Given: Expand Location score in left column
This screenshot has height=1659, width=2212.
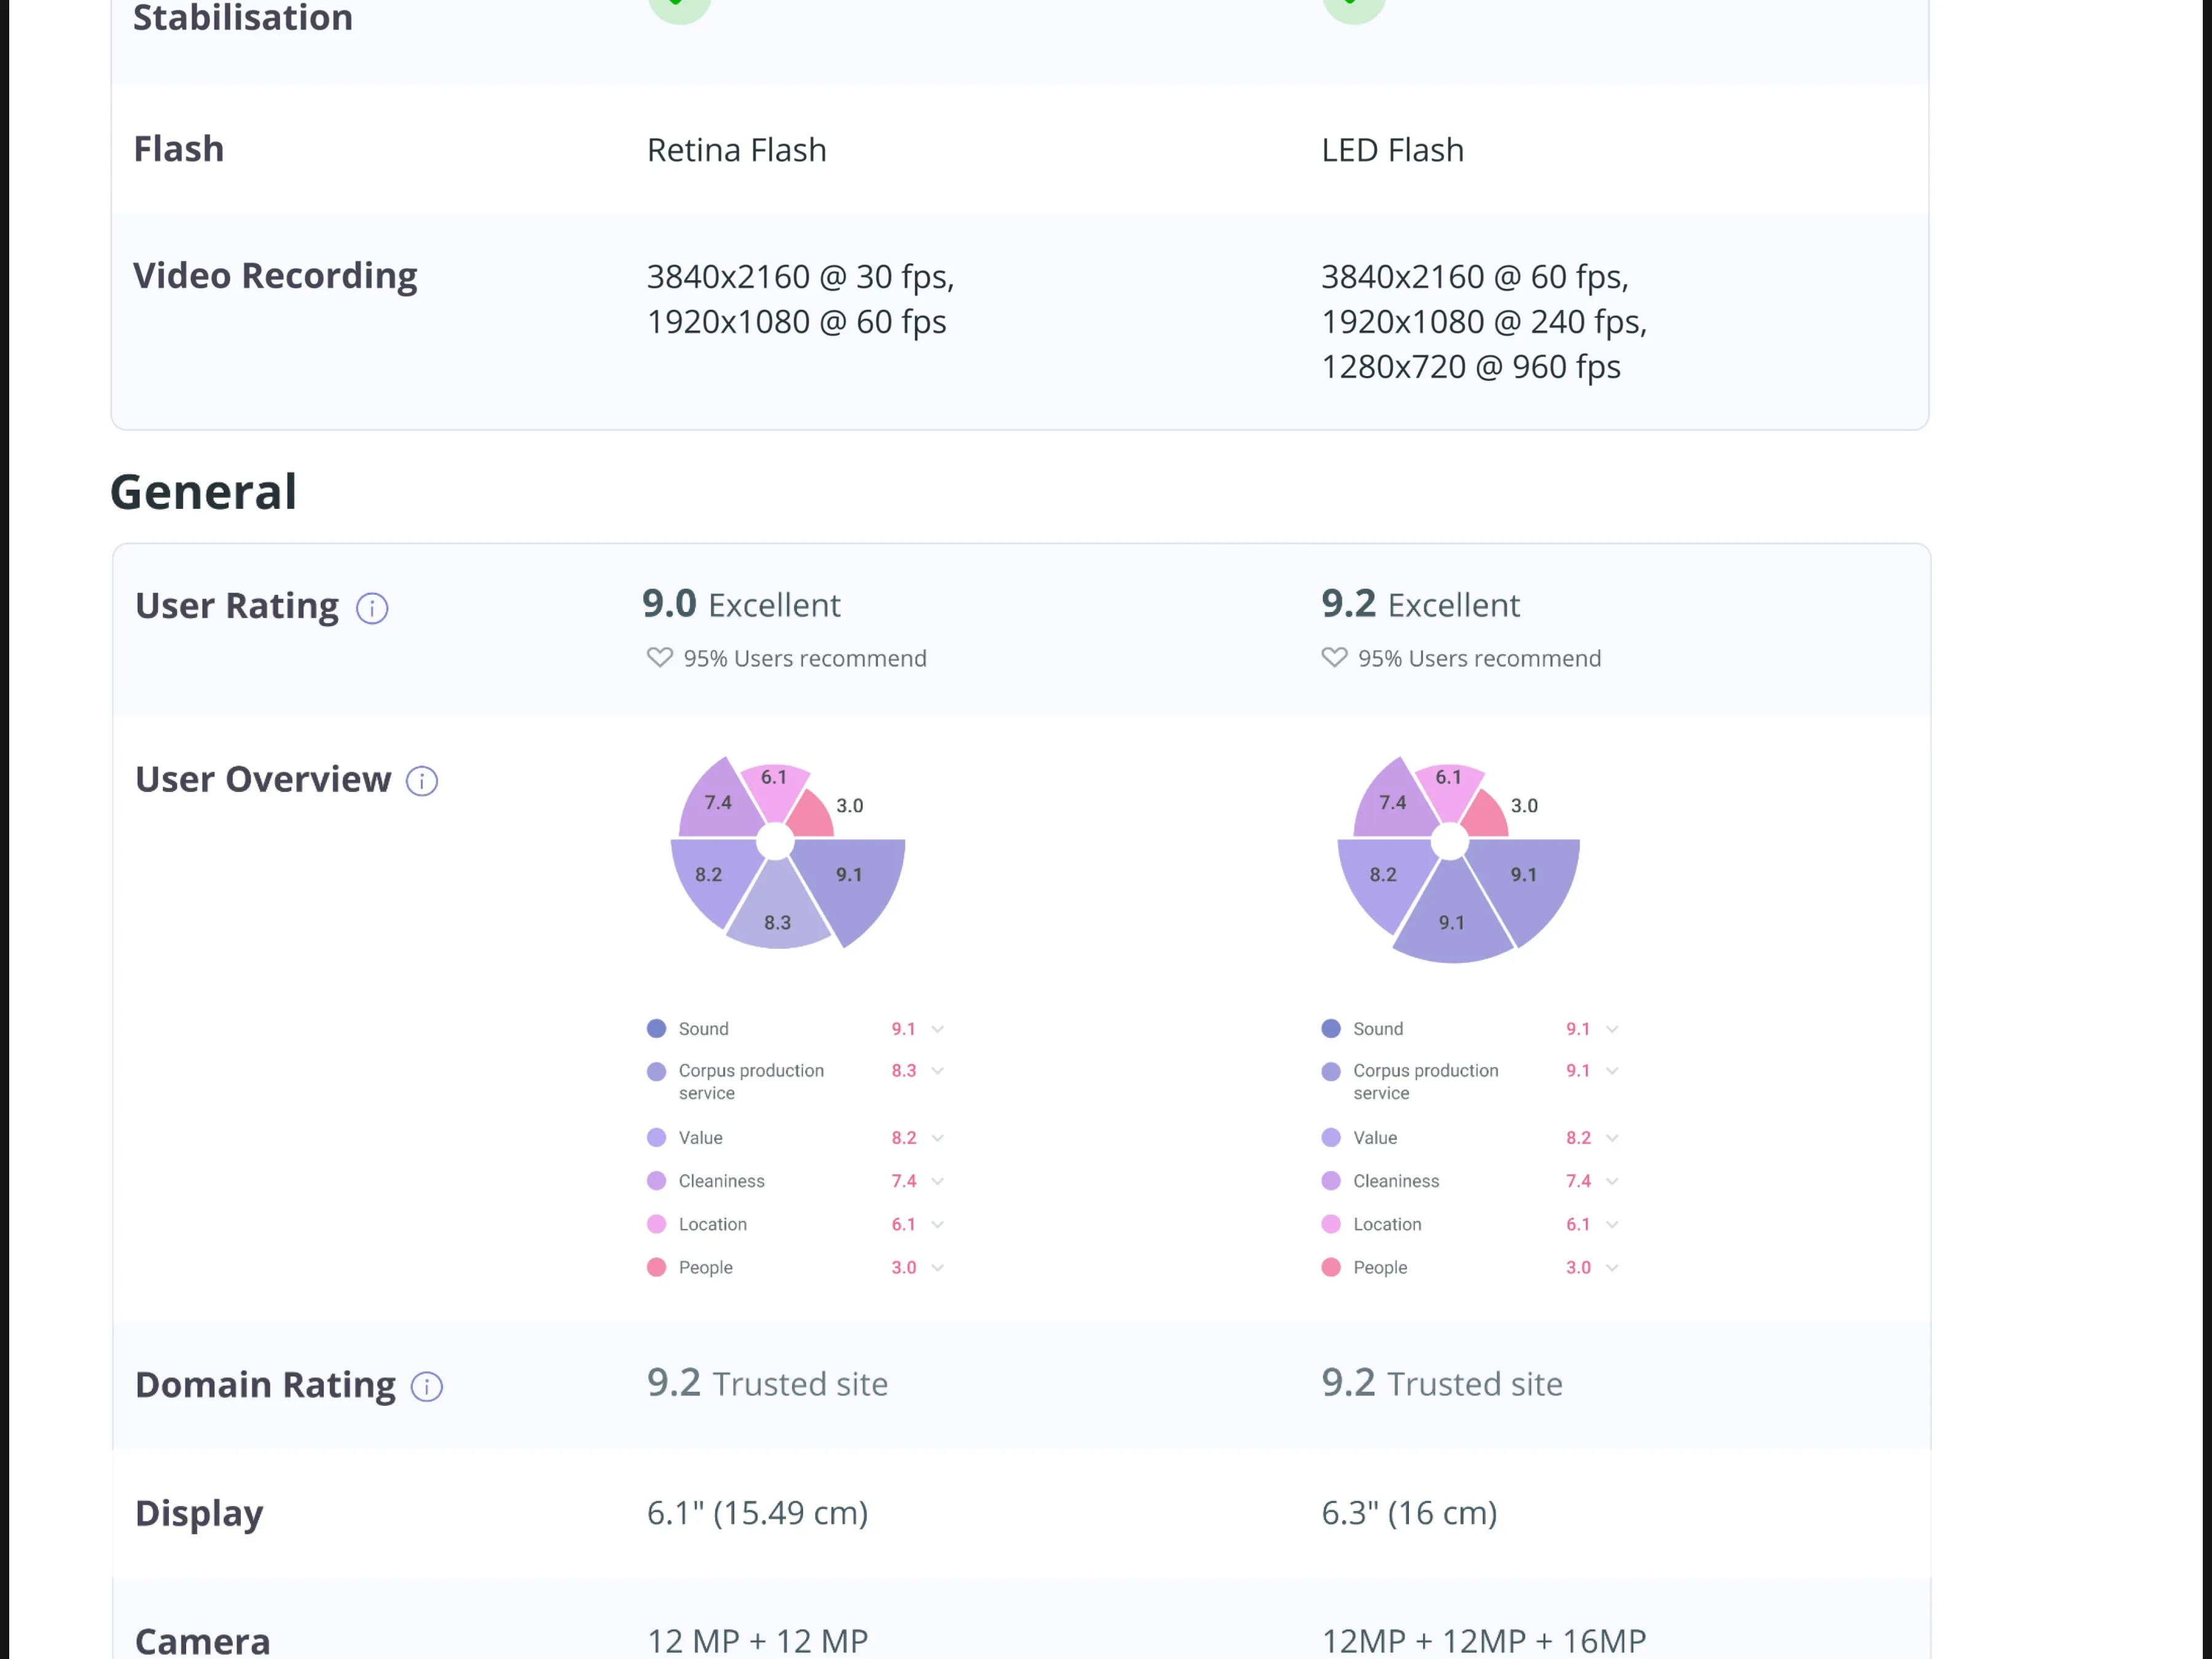Looking at the screenshot, I should [937, 1224].
